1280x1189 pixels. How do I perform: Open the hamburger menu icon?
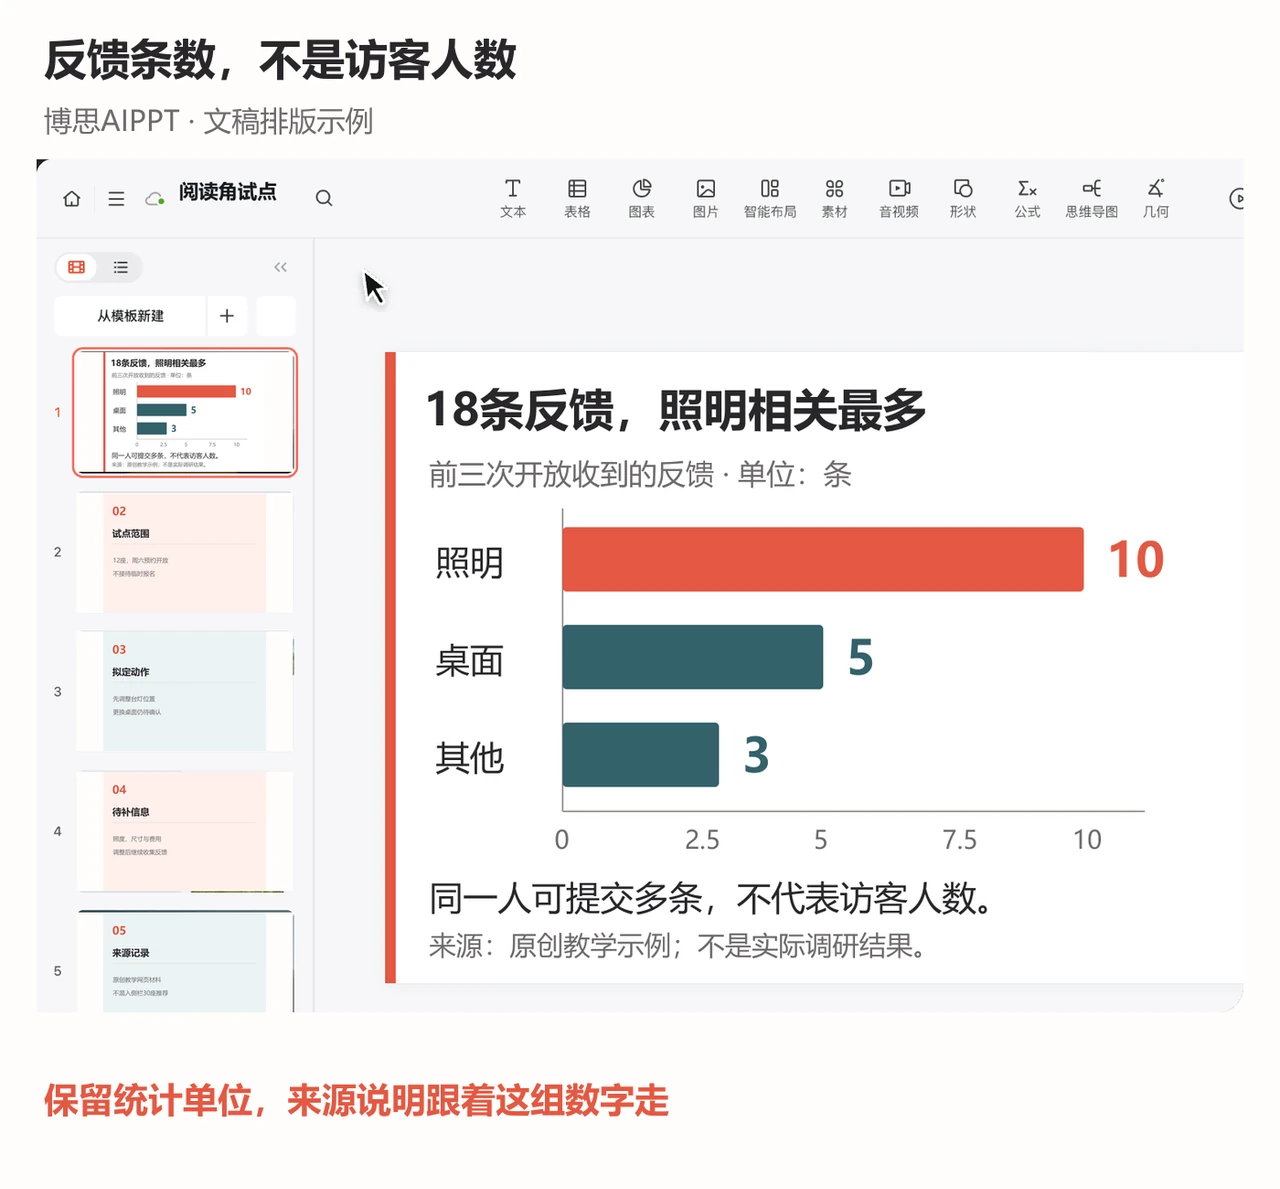coord(116,198)
